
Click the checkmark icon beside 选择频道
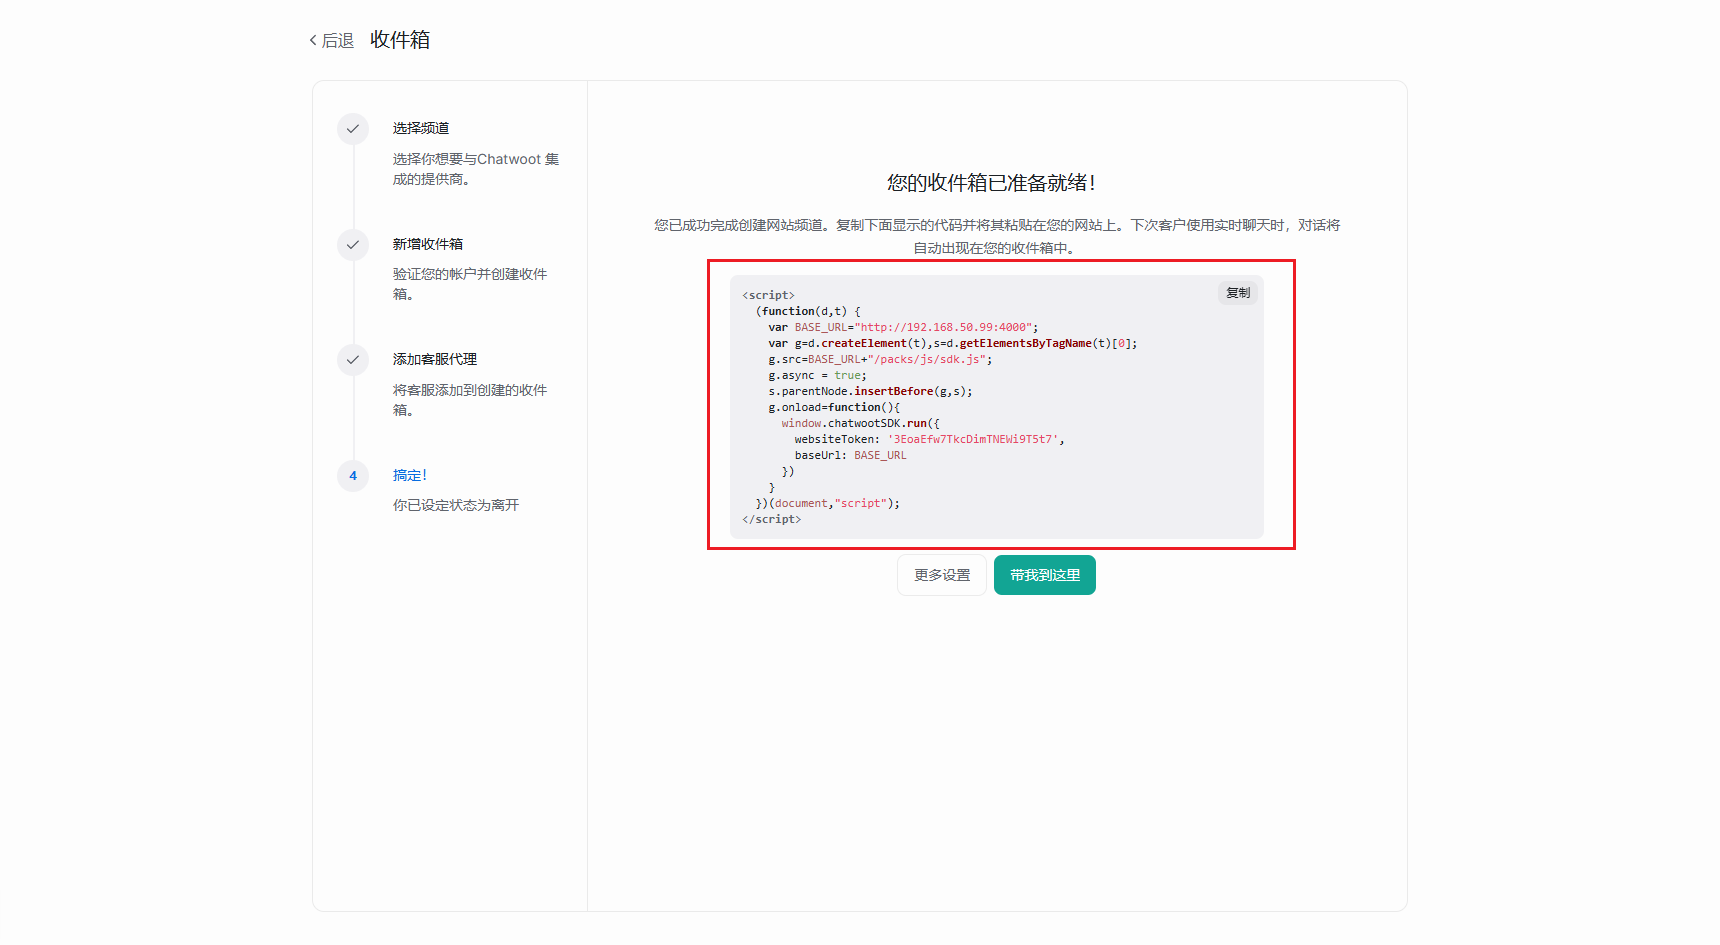tap(353, 129)
